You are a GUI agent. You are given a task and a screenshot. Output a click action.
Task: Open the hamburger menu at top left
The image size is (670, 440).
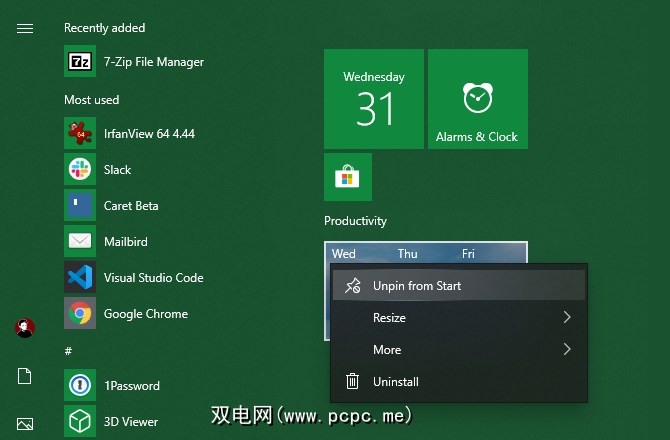(x=25, y=28)
